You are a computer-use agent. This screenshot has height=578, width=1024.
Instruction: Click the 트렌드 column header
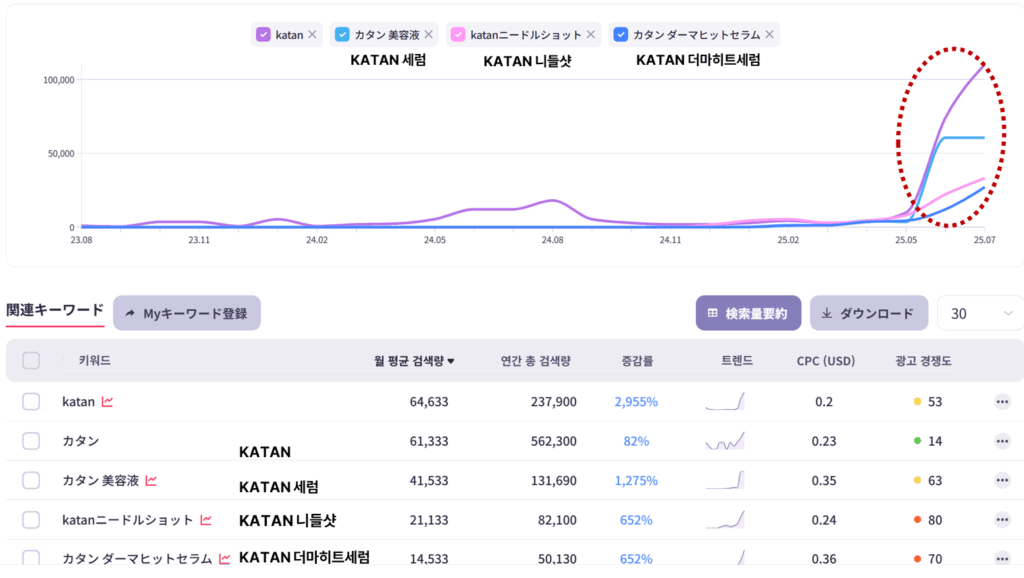pos(737,361)
